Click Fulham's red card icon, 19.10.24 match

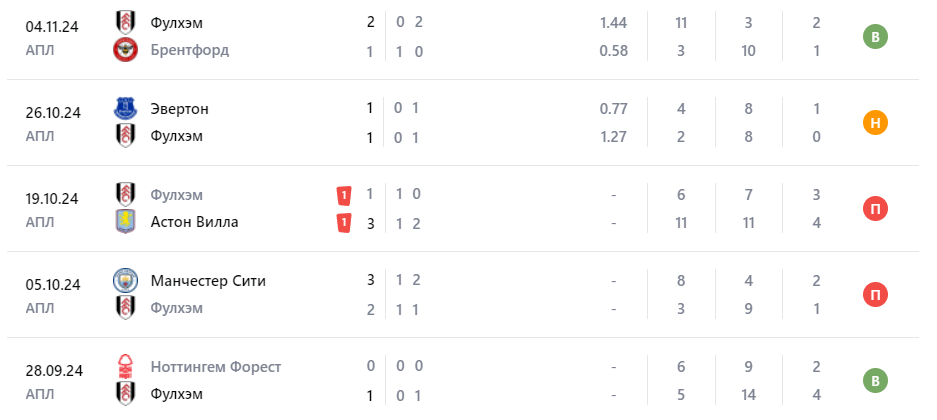coord(343,194)
